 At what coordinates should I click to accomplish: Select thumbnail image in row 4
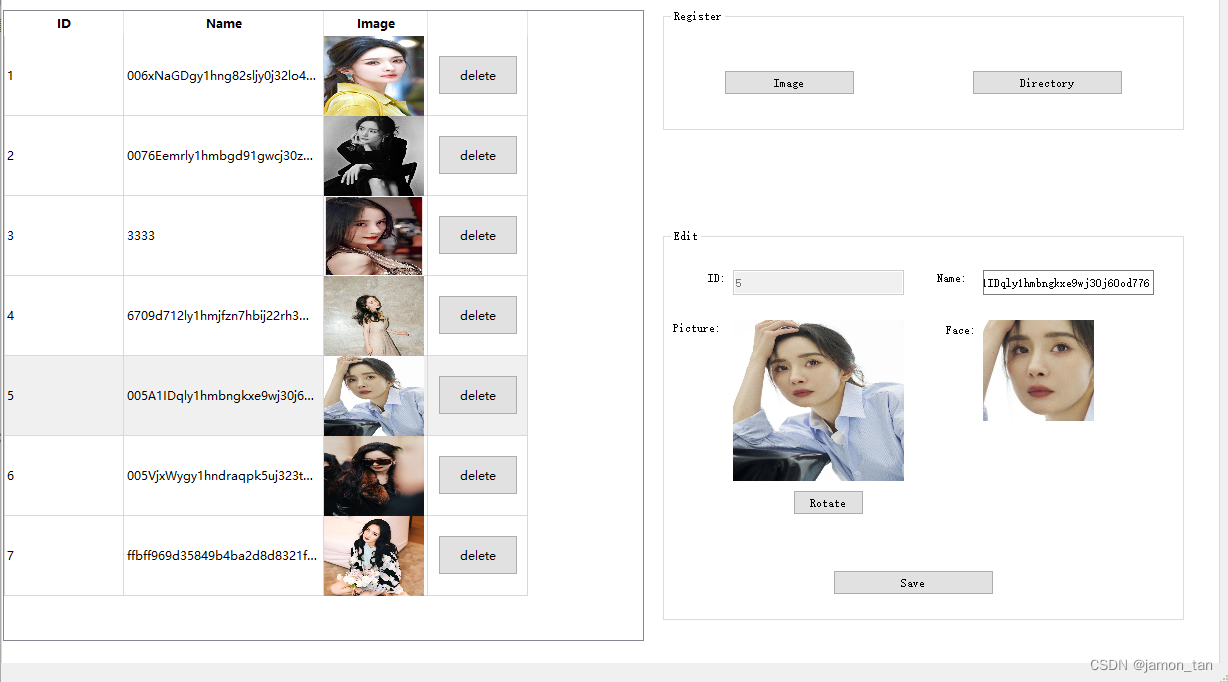[x=374, y=316]
